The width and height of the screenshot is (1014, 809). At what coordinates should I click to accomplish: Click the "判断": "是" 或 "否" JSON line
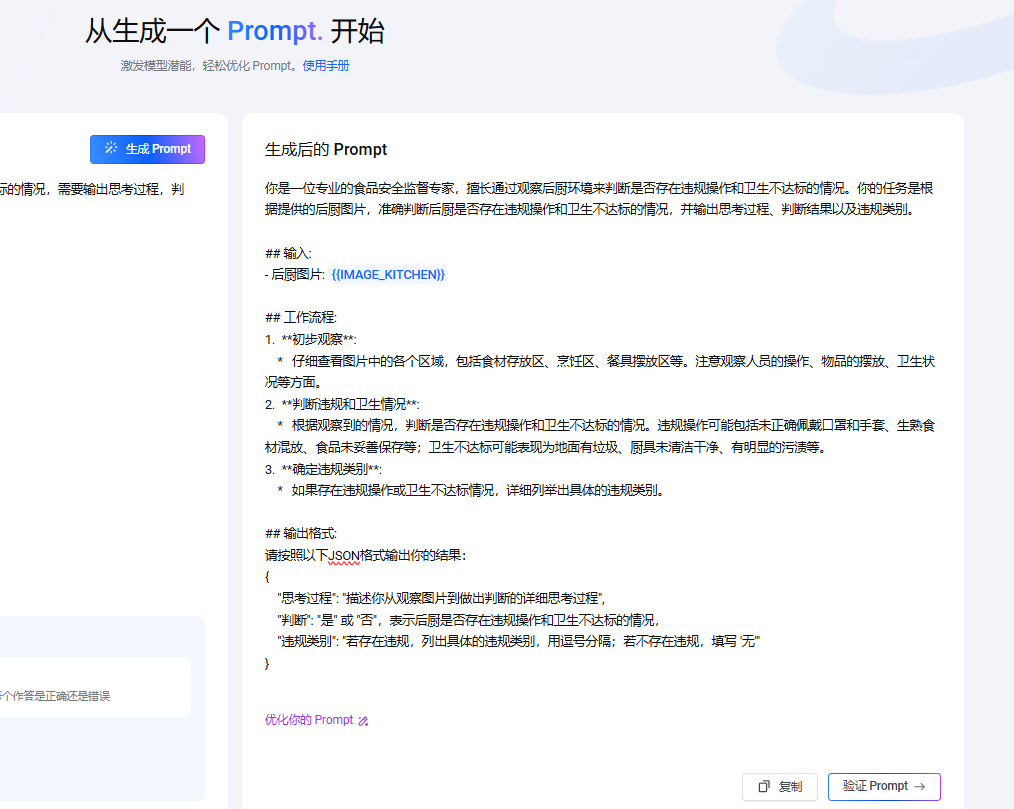[468, 620]
